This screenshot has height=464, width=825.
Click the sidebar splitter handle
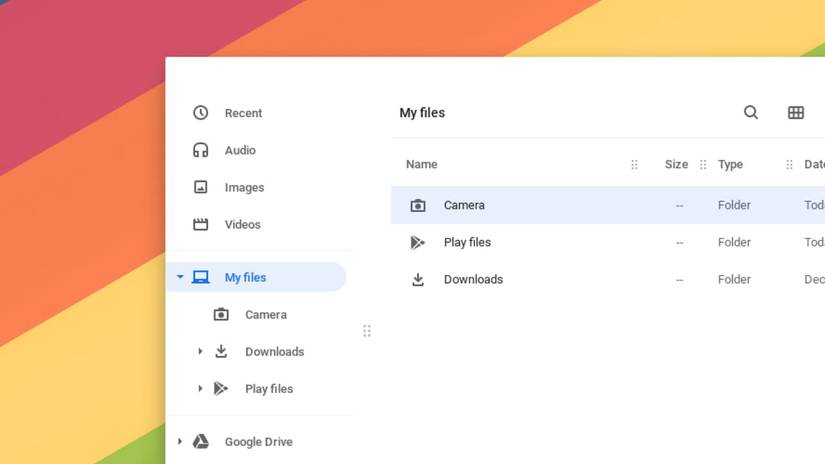367,331
